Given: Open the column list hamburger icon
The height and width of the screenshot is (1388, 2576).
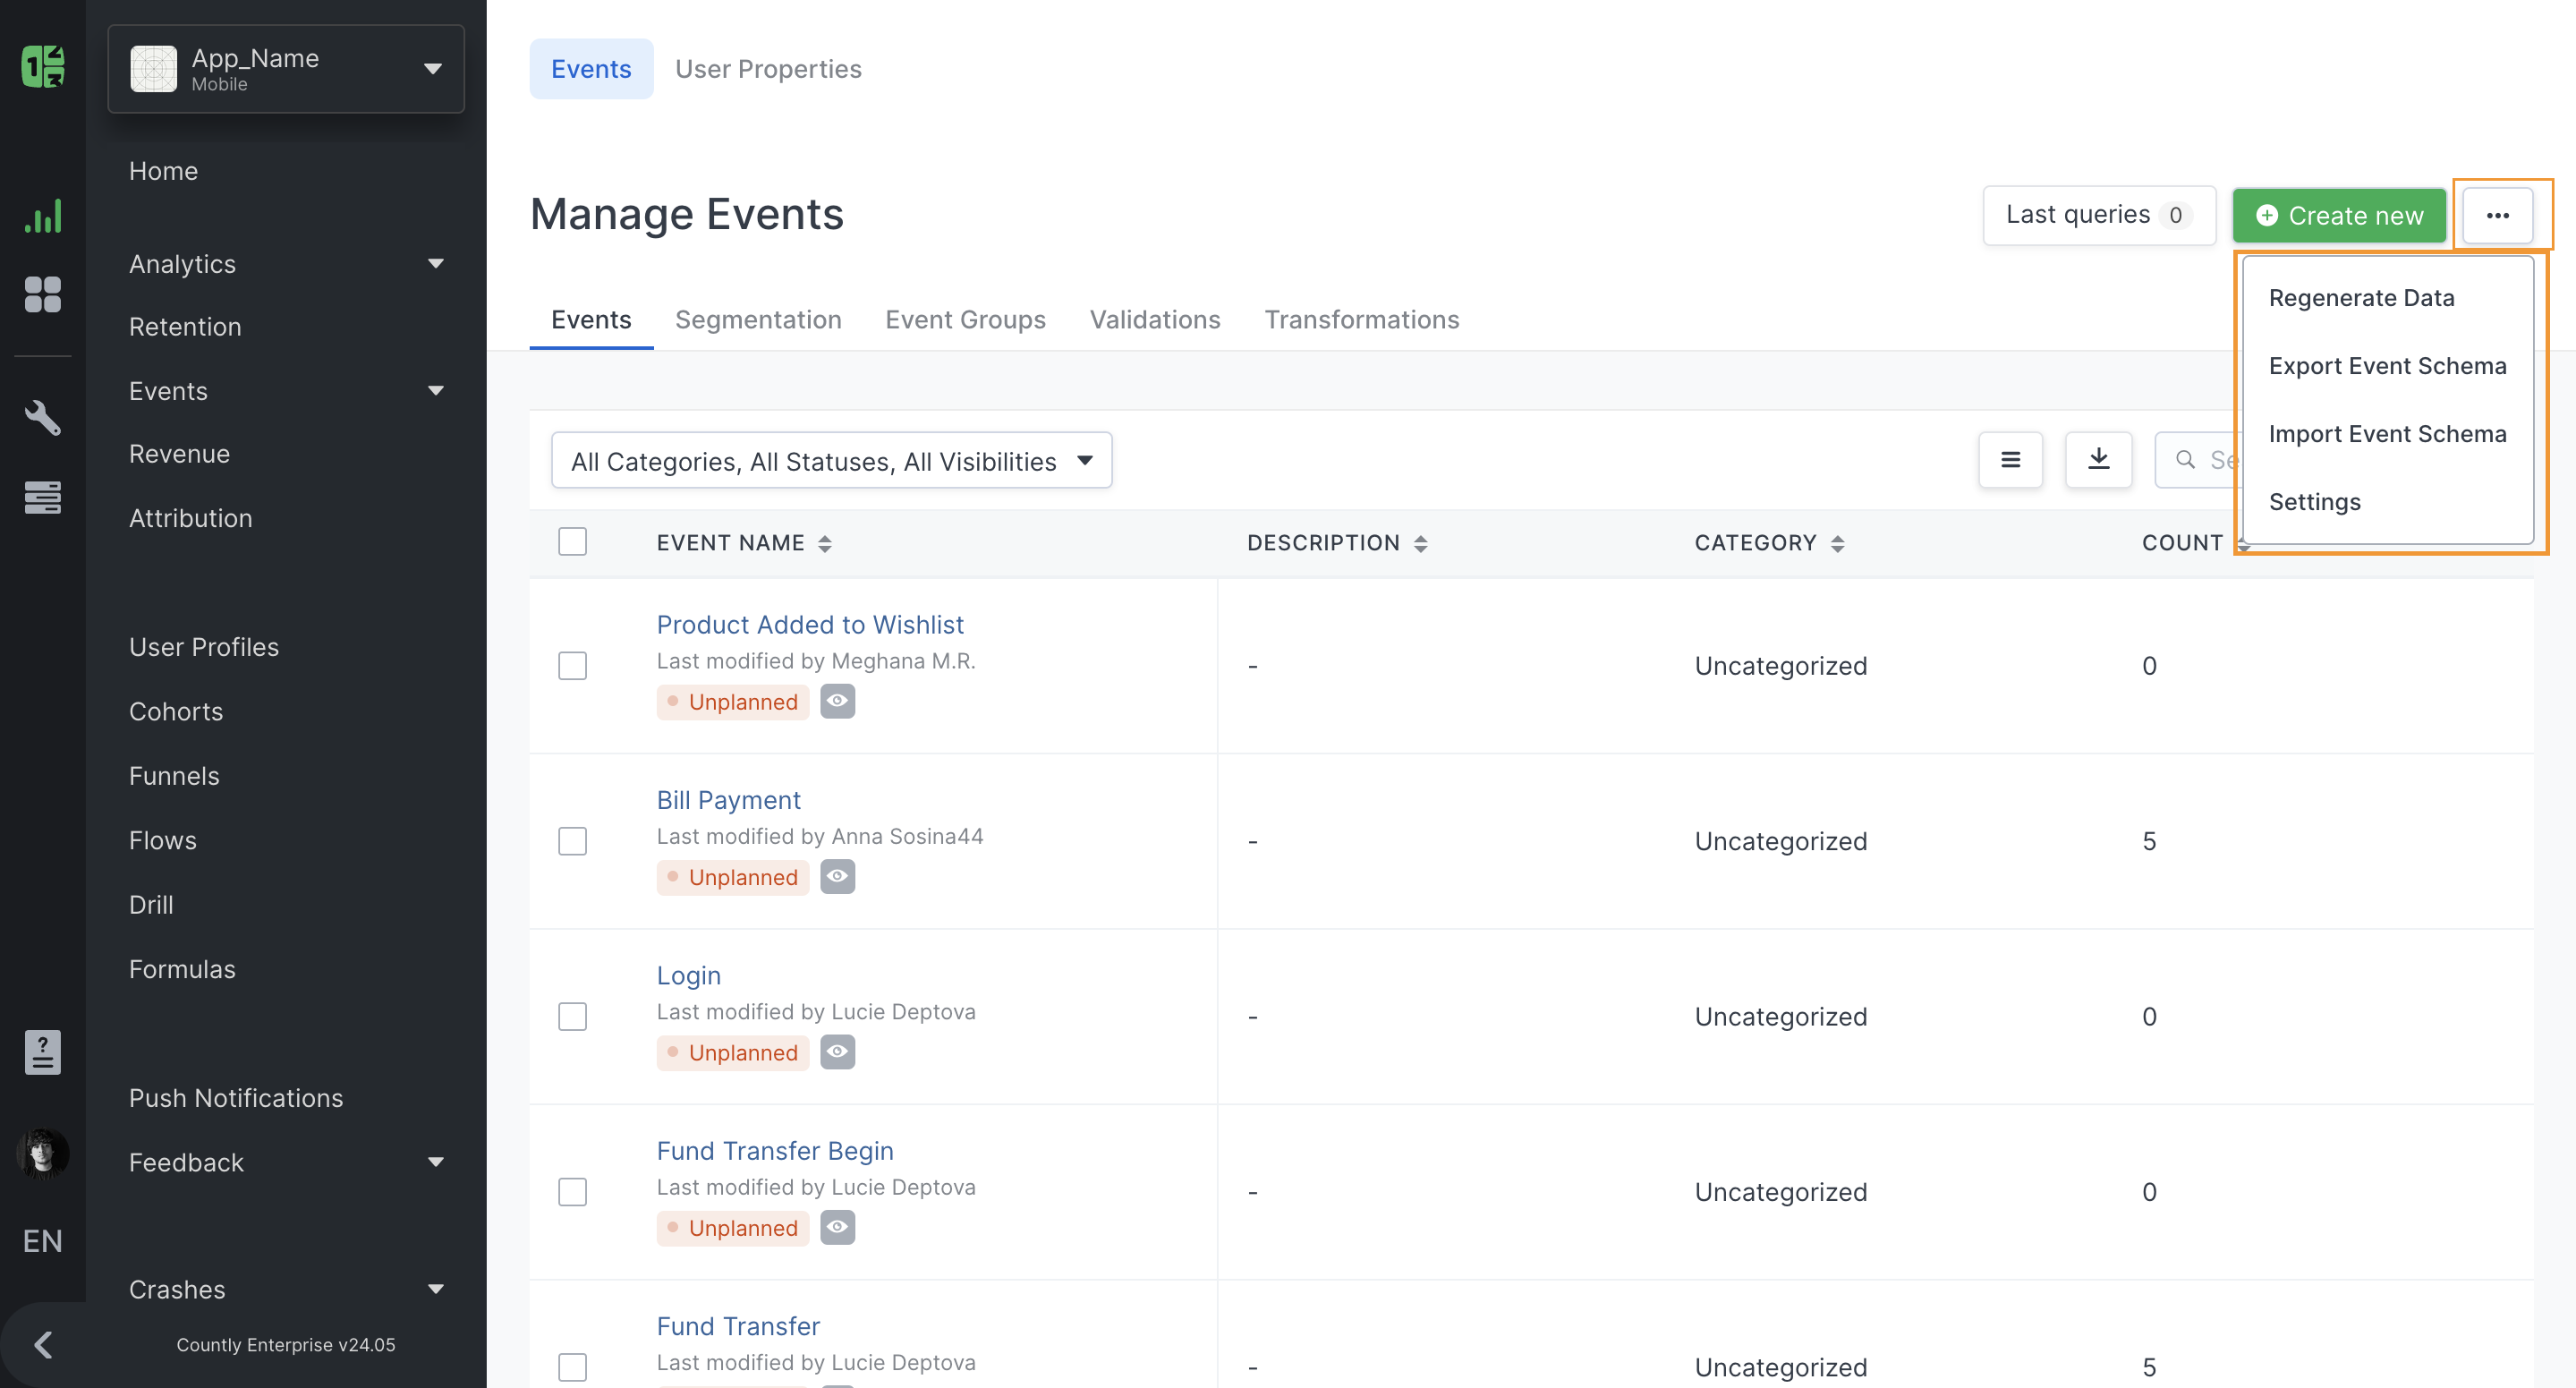Looking at the screenshot, I should tap(2010, 460).
